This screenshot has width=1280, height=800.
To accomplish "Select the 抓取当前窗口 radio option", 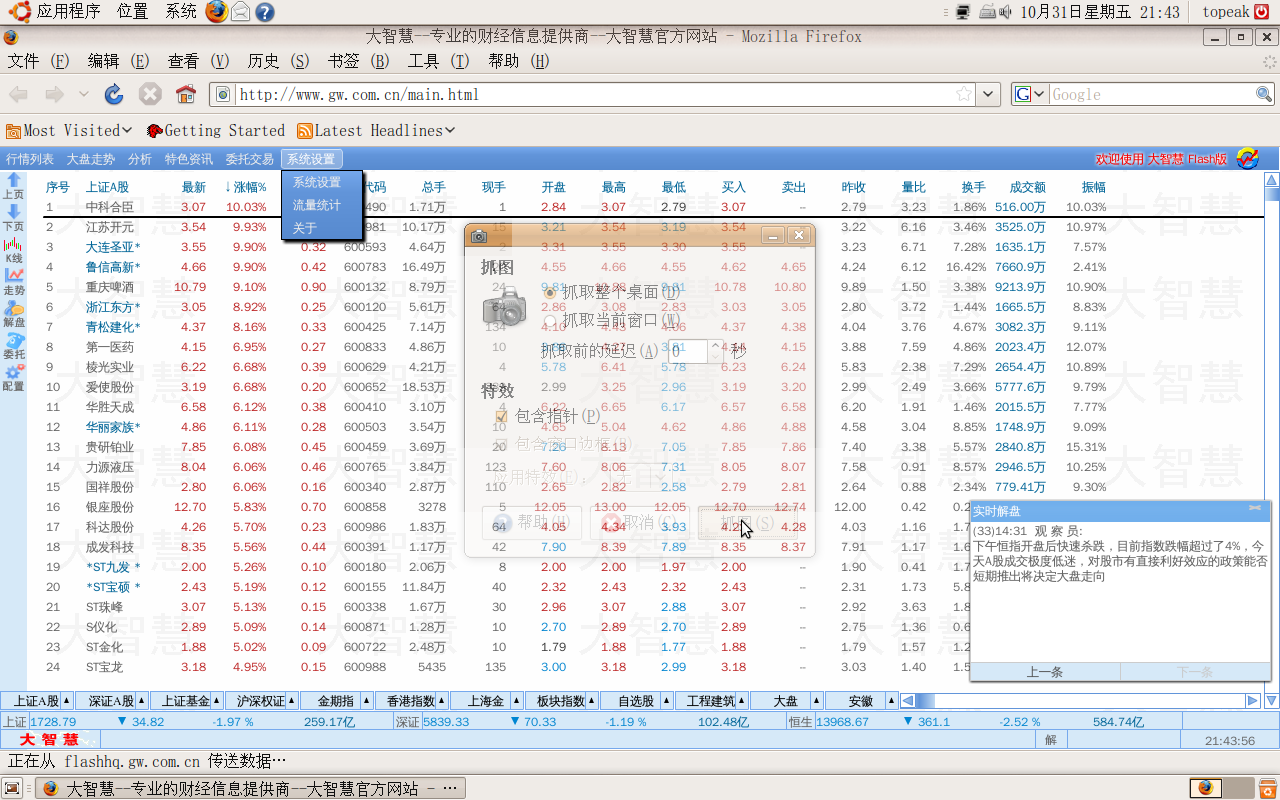I will 549,320.
